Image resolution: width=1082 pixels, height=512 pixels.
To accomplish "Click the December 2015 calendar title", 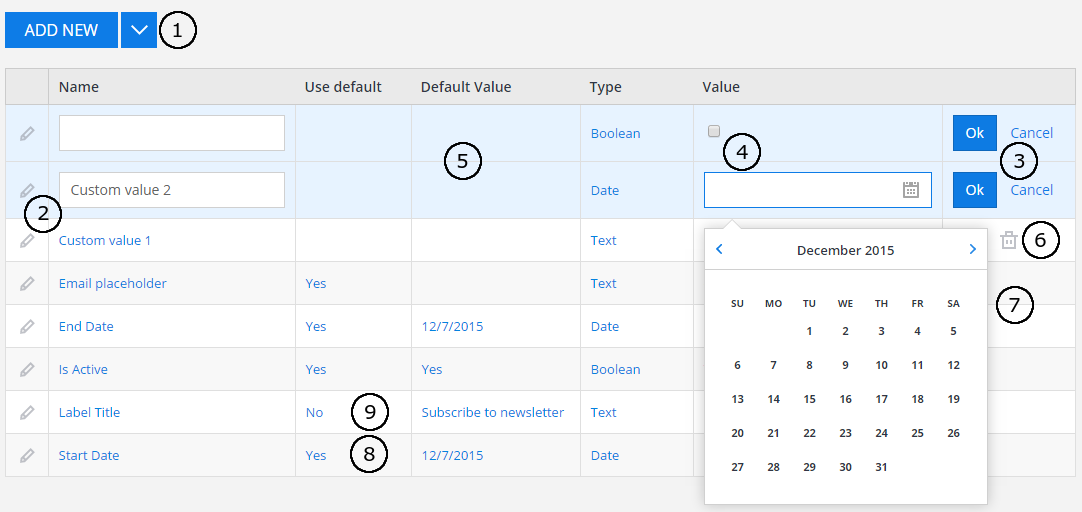I will tap(845, 250).
